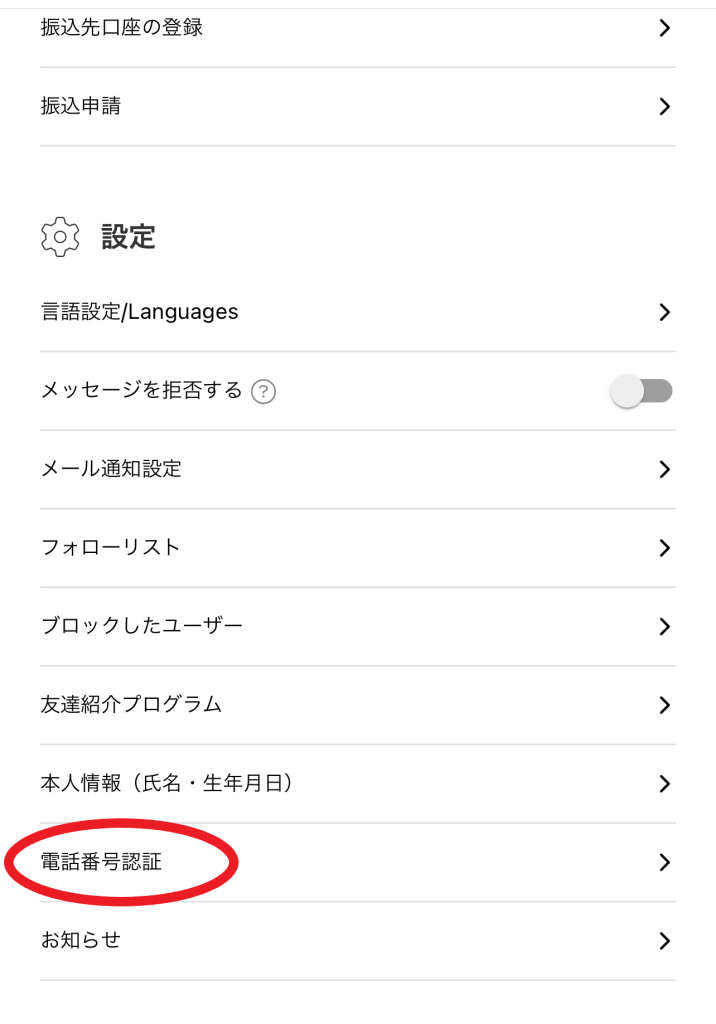Image resolution: width=716 pixels, height=1024 pixels.
Task: View the フォローリスト entry
Action: (x=111, y=548)
